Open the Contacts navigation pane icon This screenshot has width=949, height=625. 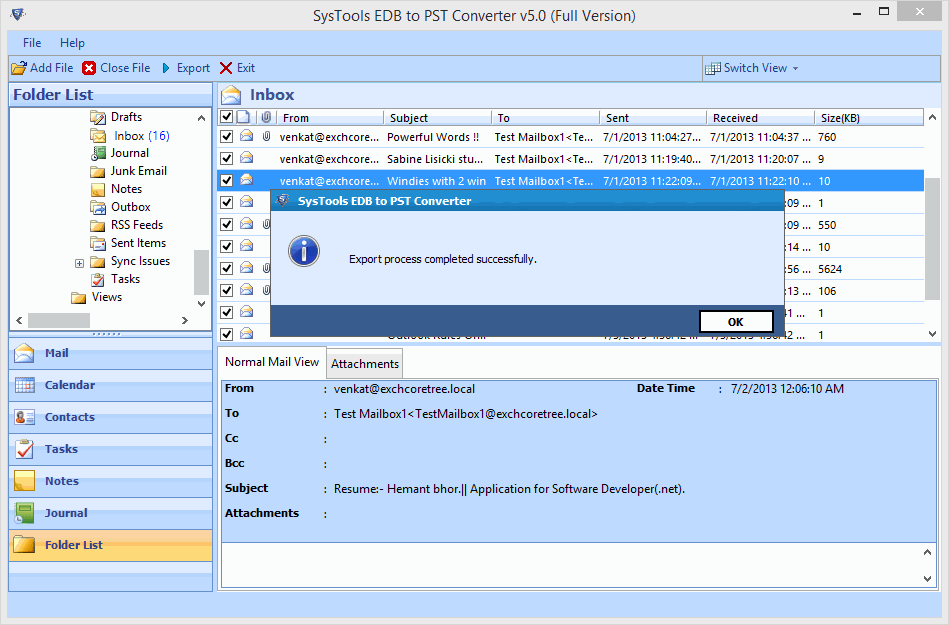(24, 417)
